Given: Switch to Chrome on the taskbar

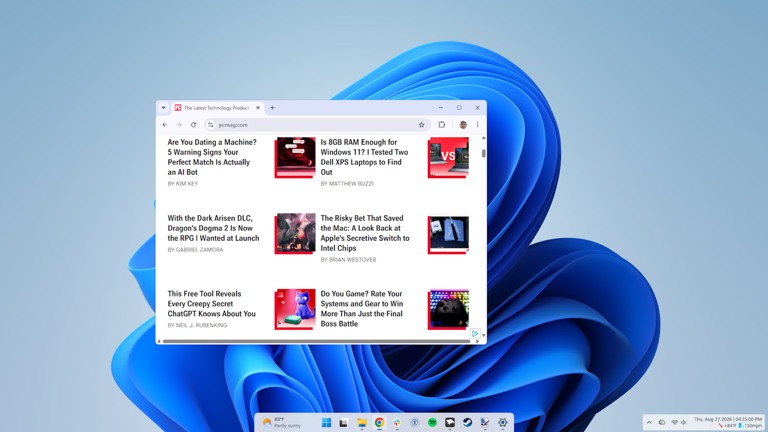Looking at the screenshot, I should pos(379,422).
